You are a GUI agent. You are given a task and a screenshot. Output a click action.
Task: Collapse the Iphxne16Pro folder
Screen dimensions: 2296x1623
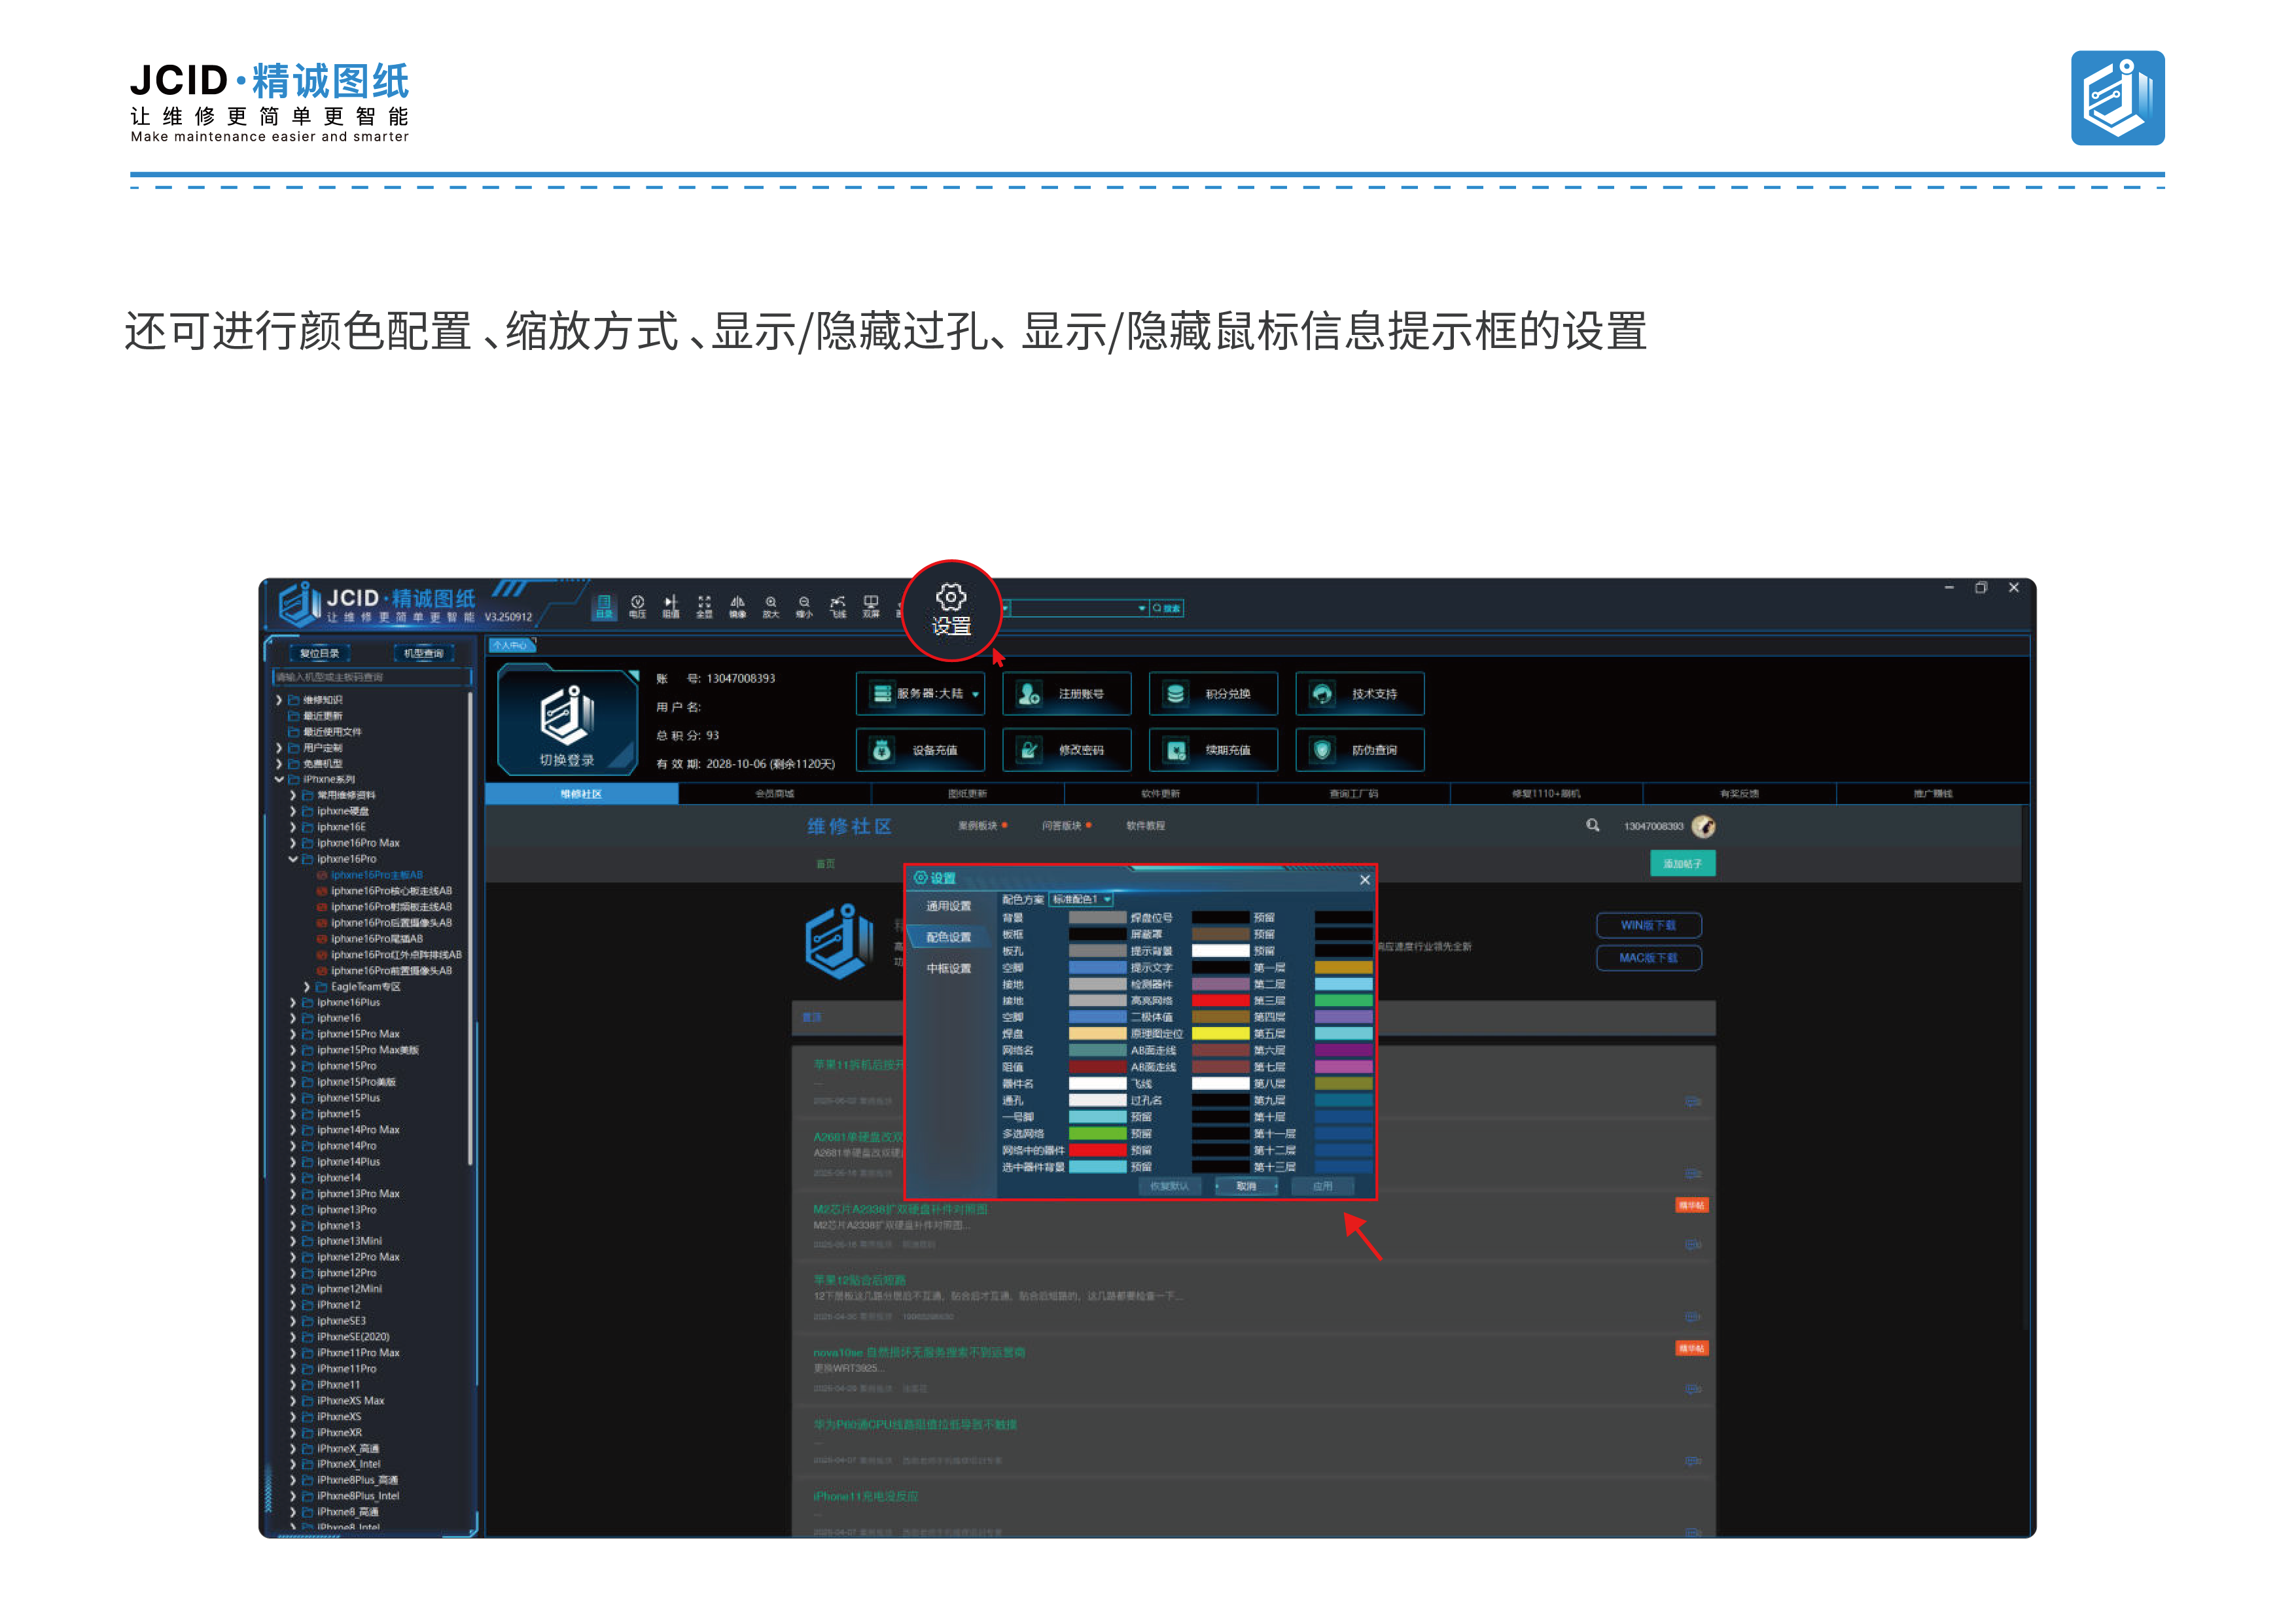[x=293, y=859]
